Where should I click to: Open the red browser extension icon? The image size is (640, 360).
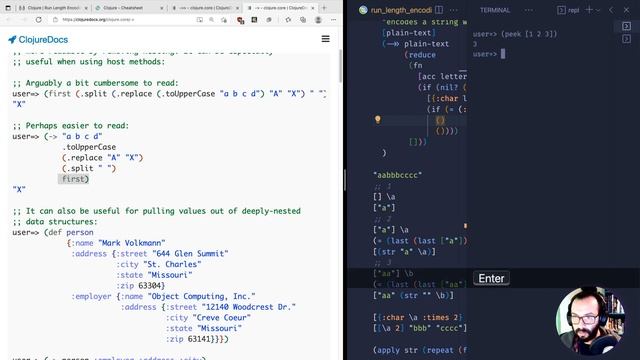point(240,20)
